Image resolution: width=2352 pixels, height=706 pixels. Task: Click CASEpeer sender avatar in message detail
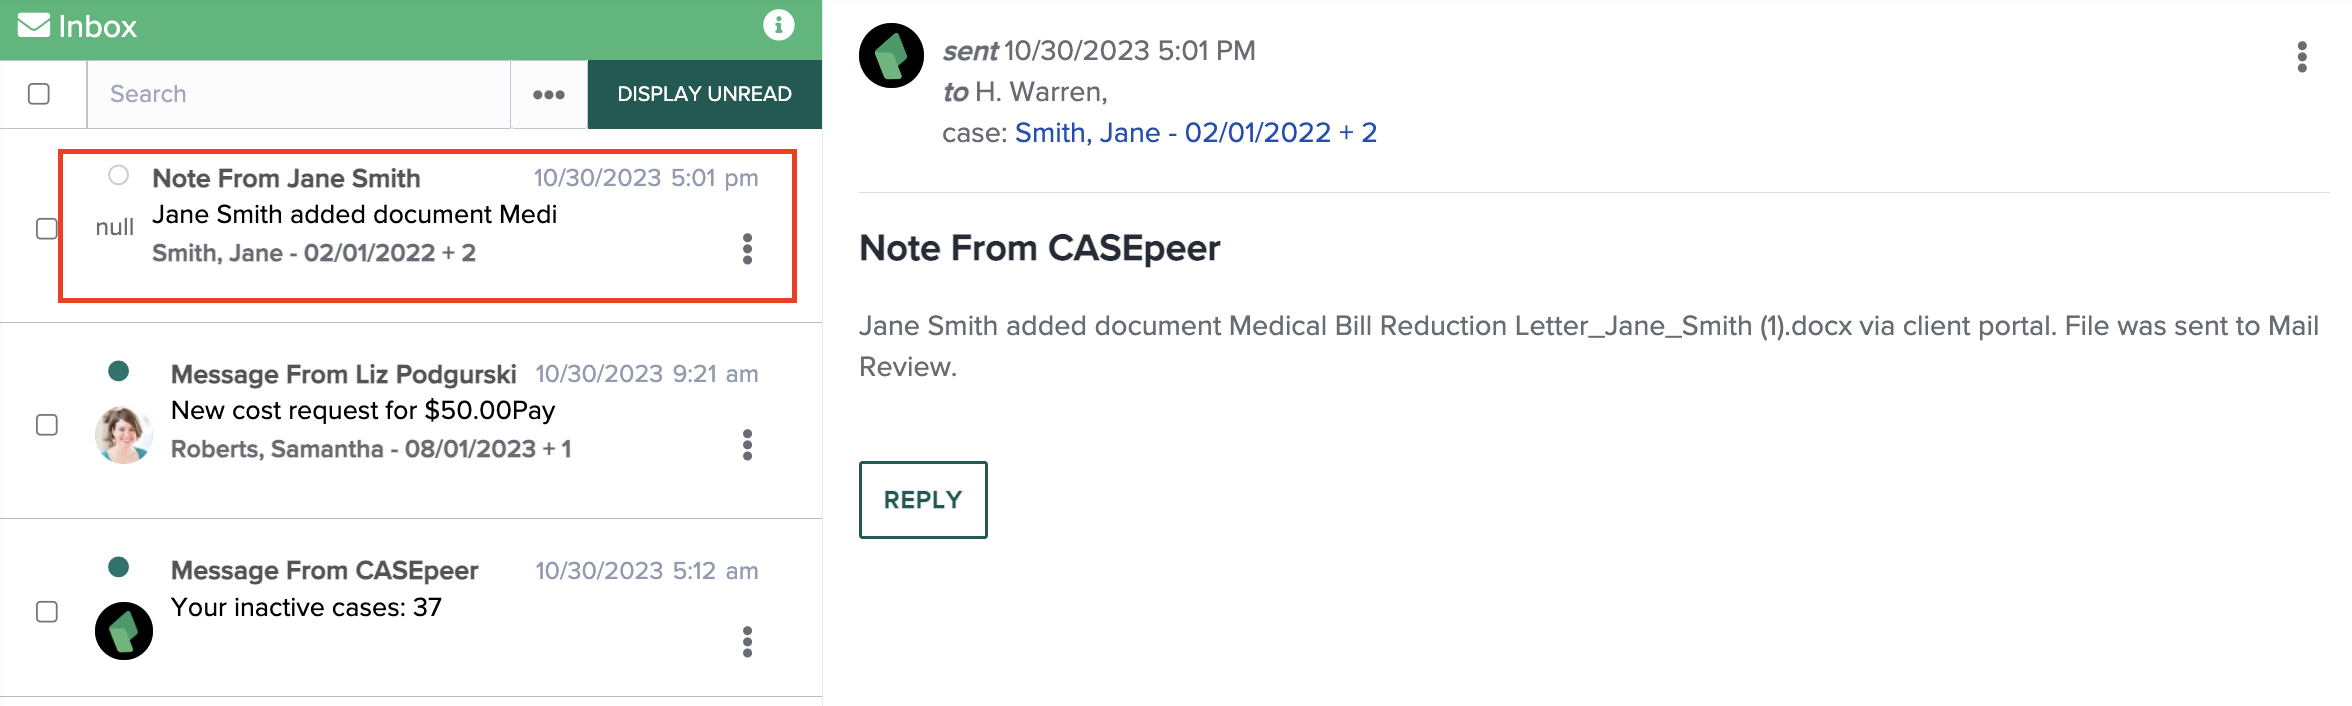click(891, 56)
